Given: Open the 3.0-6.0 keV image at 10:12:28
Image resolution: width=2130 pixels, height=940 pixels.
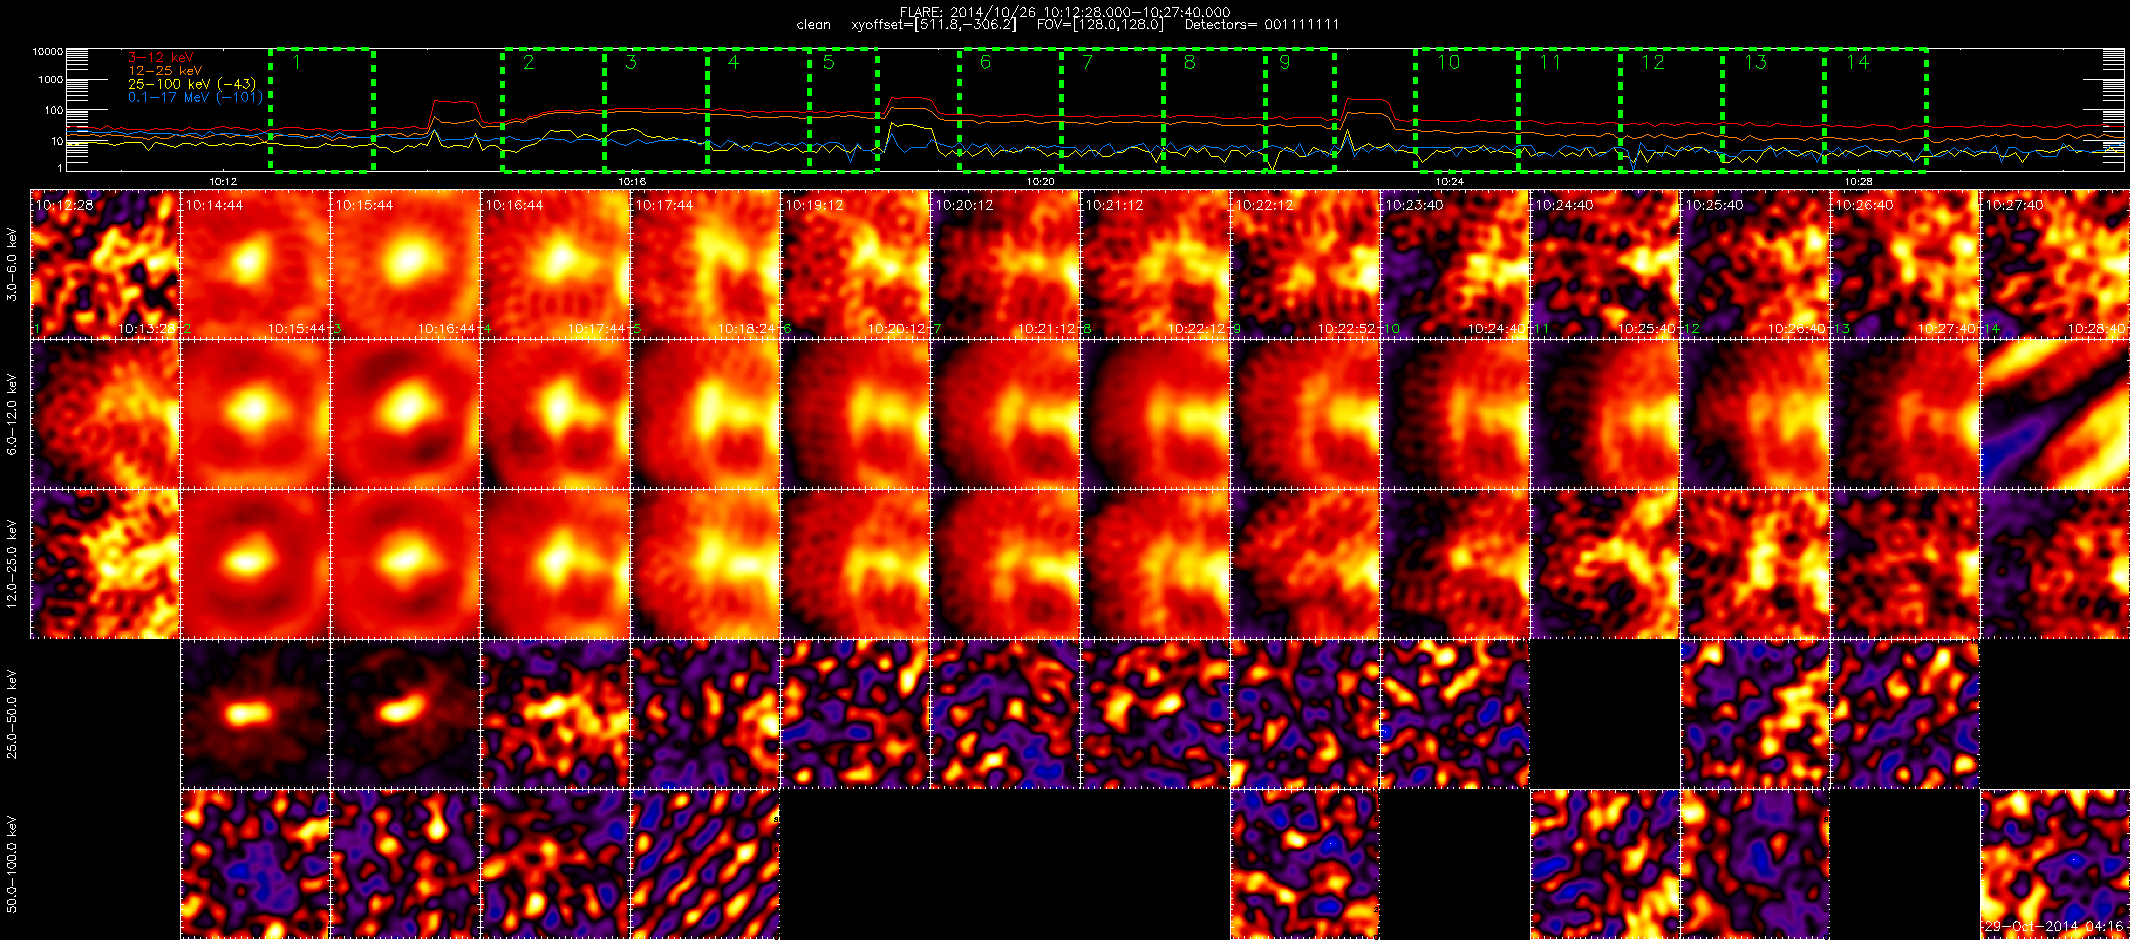Looking at the screenshot, I should 105,264.
